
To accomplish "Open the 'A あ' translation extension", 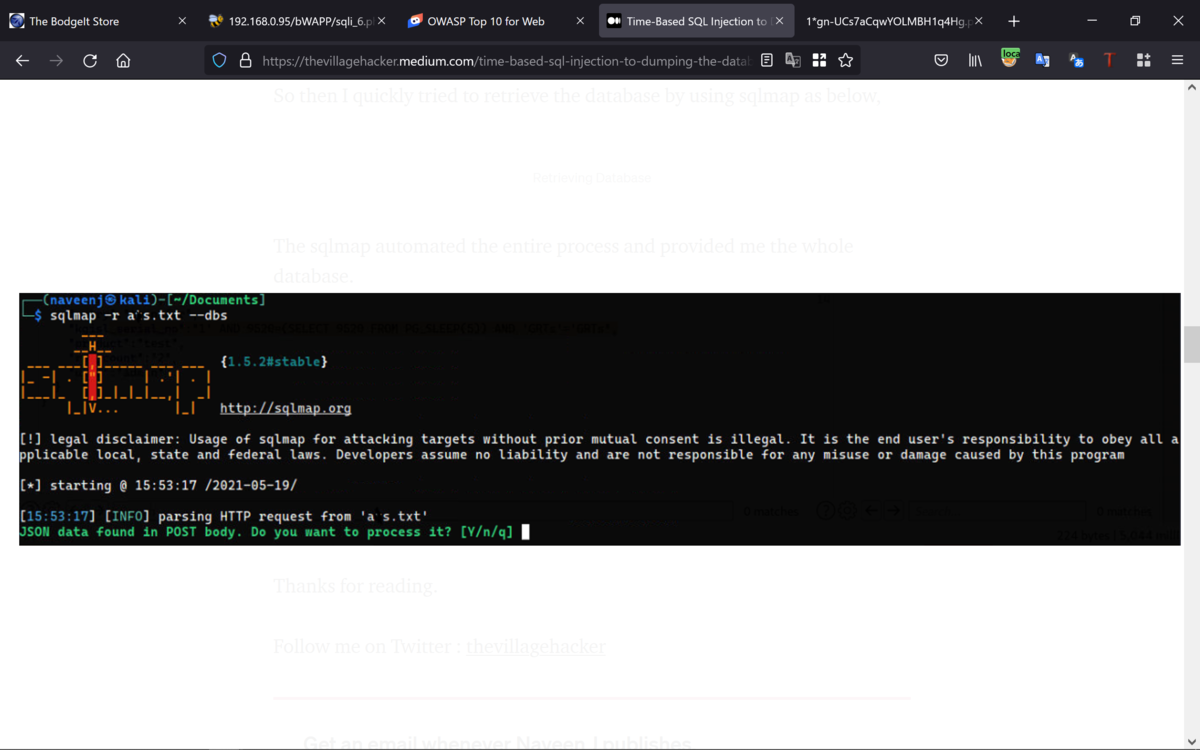I will click(1076, 61).
